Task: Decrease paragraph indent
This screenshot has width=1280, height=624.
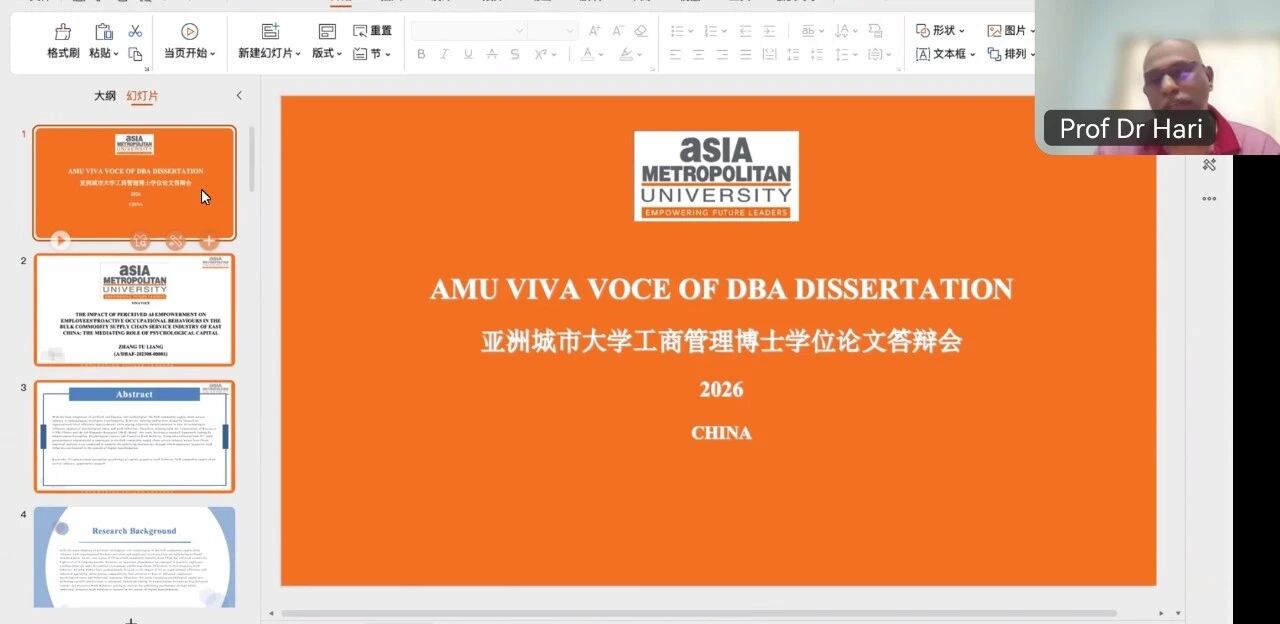Action: pyautogui.click(x=745, y=31)
